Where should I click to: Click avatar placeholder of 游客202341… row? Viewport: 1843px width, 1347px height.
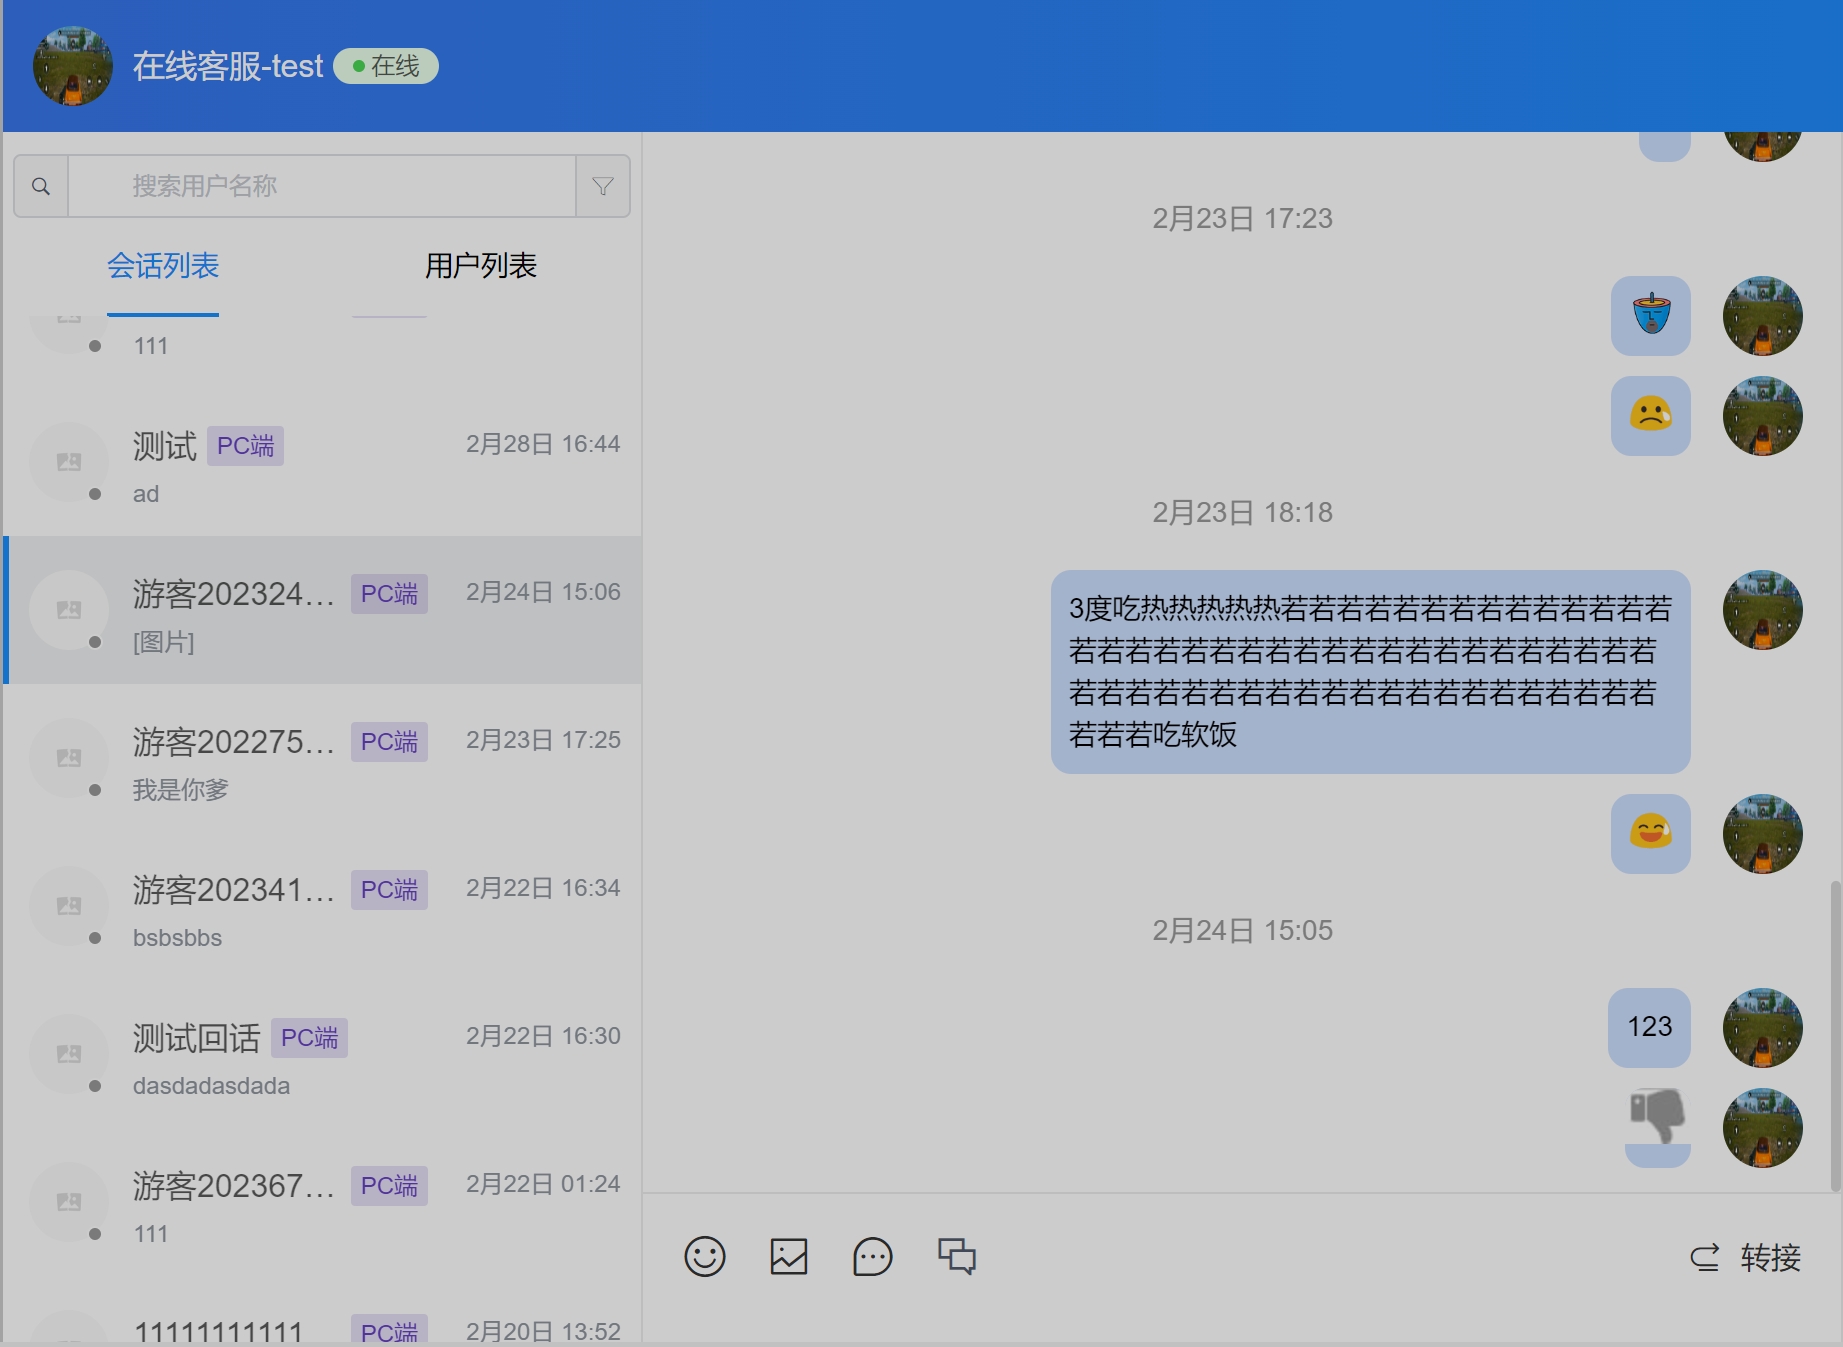pyautogui.click(x=69, y=906)
